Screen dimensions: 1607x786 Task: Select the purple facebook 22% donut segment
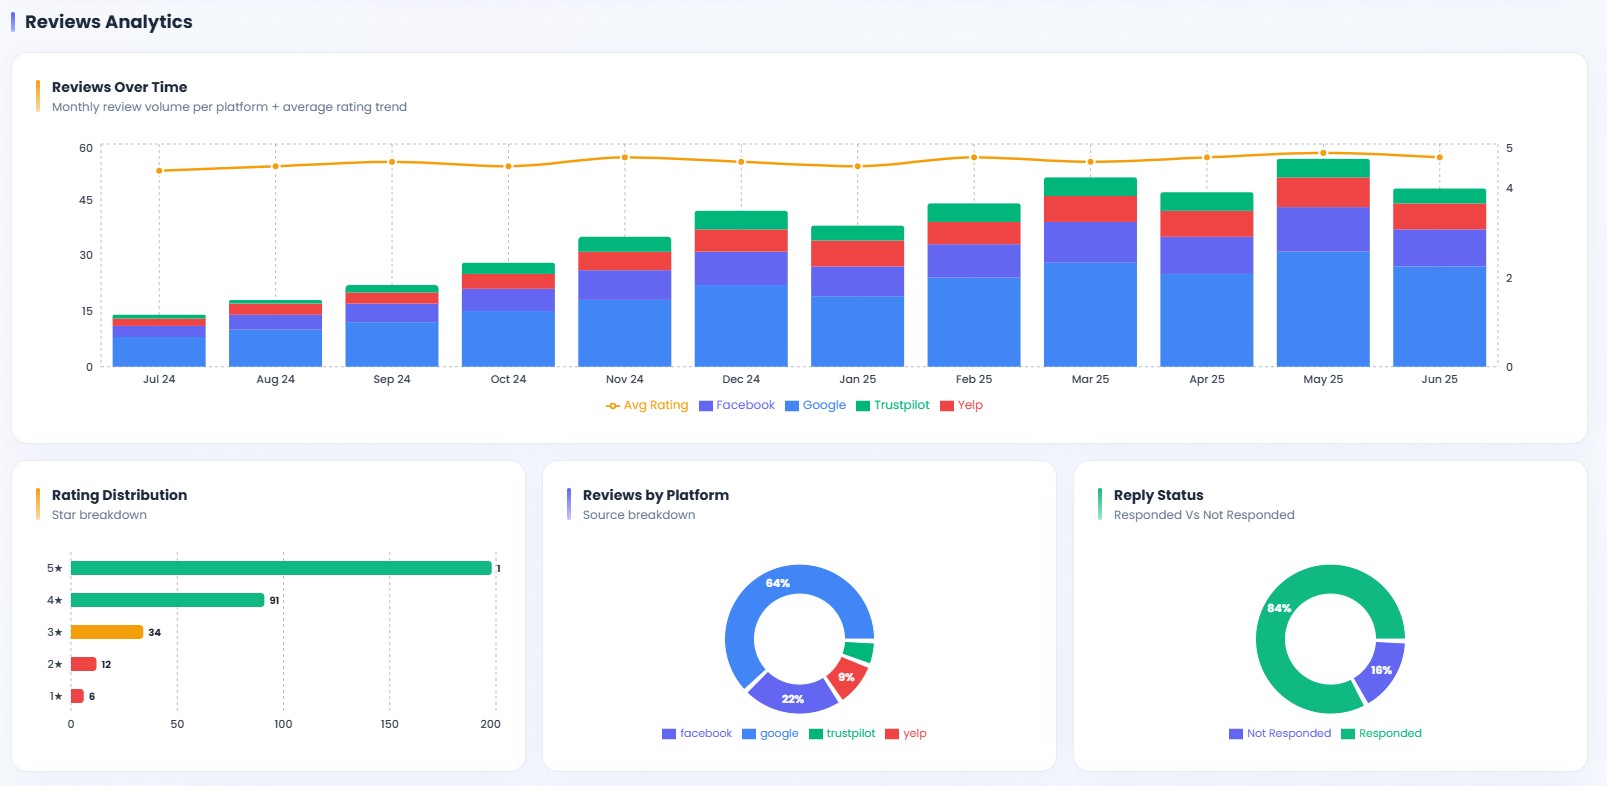[x=791, y=697]
